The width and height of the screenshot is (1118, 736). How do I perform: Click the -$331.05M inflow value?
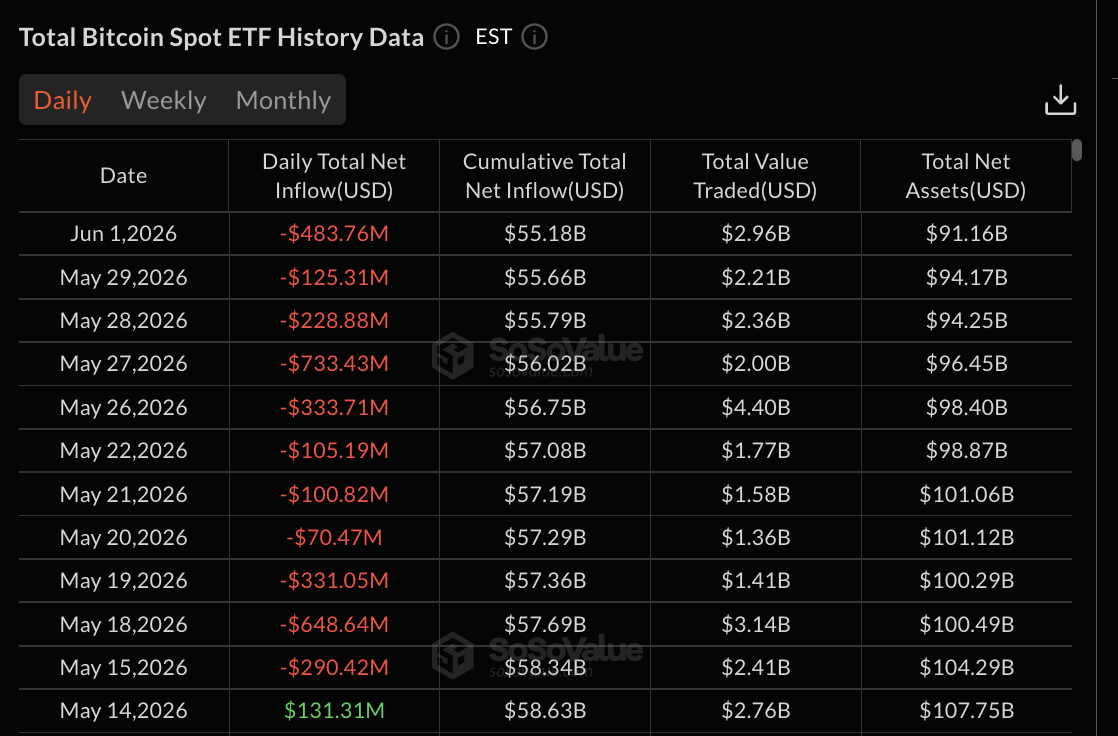point(334,581)
